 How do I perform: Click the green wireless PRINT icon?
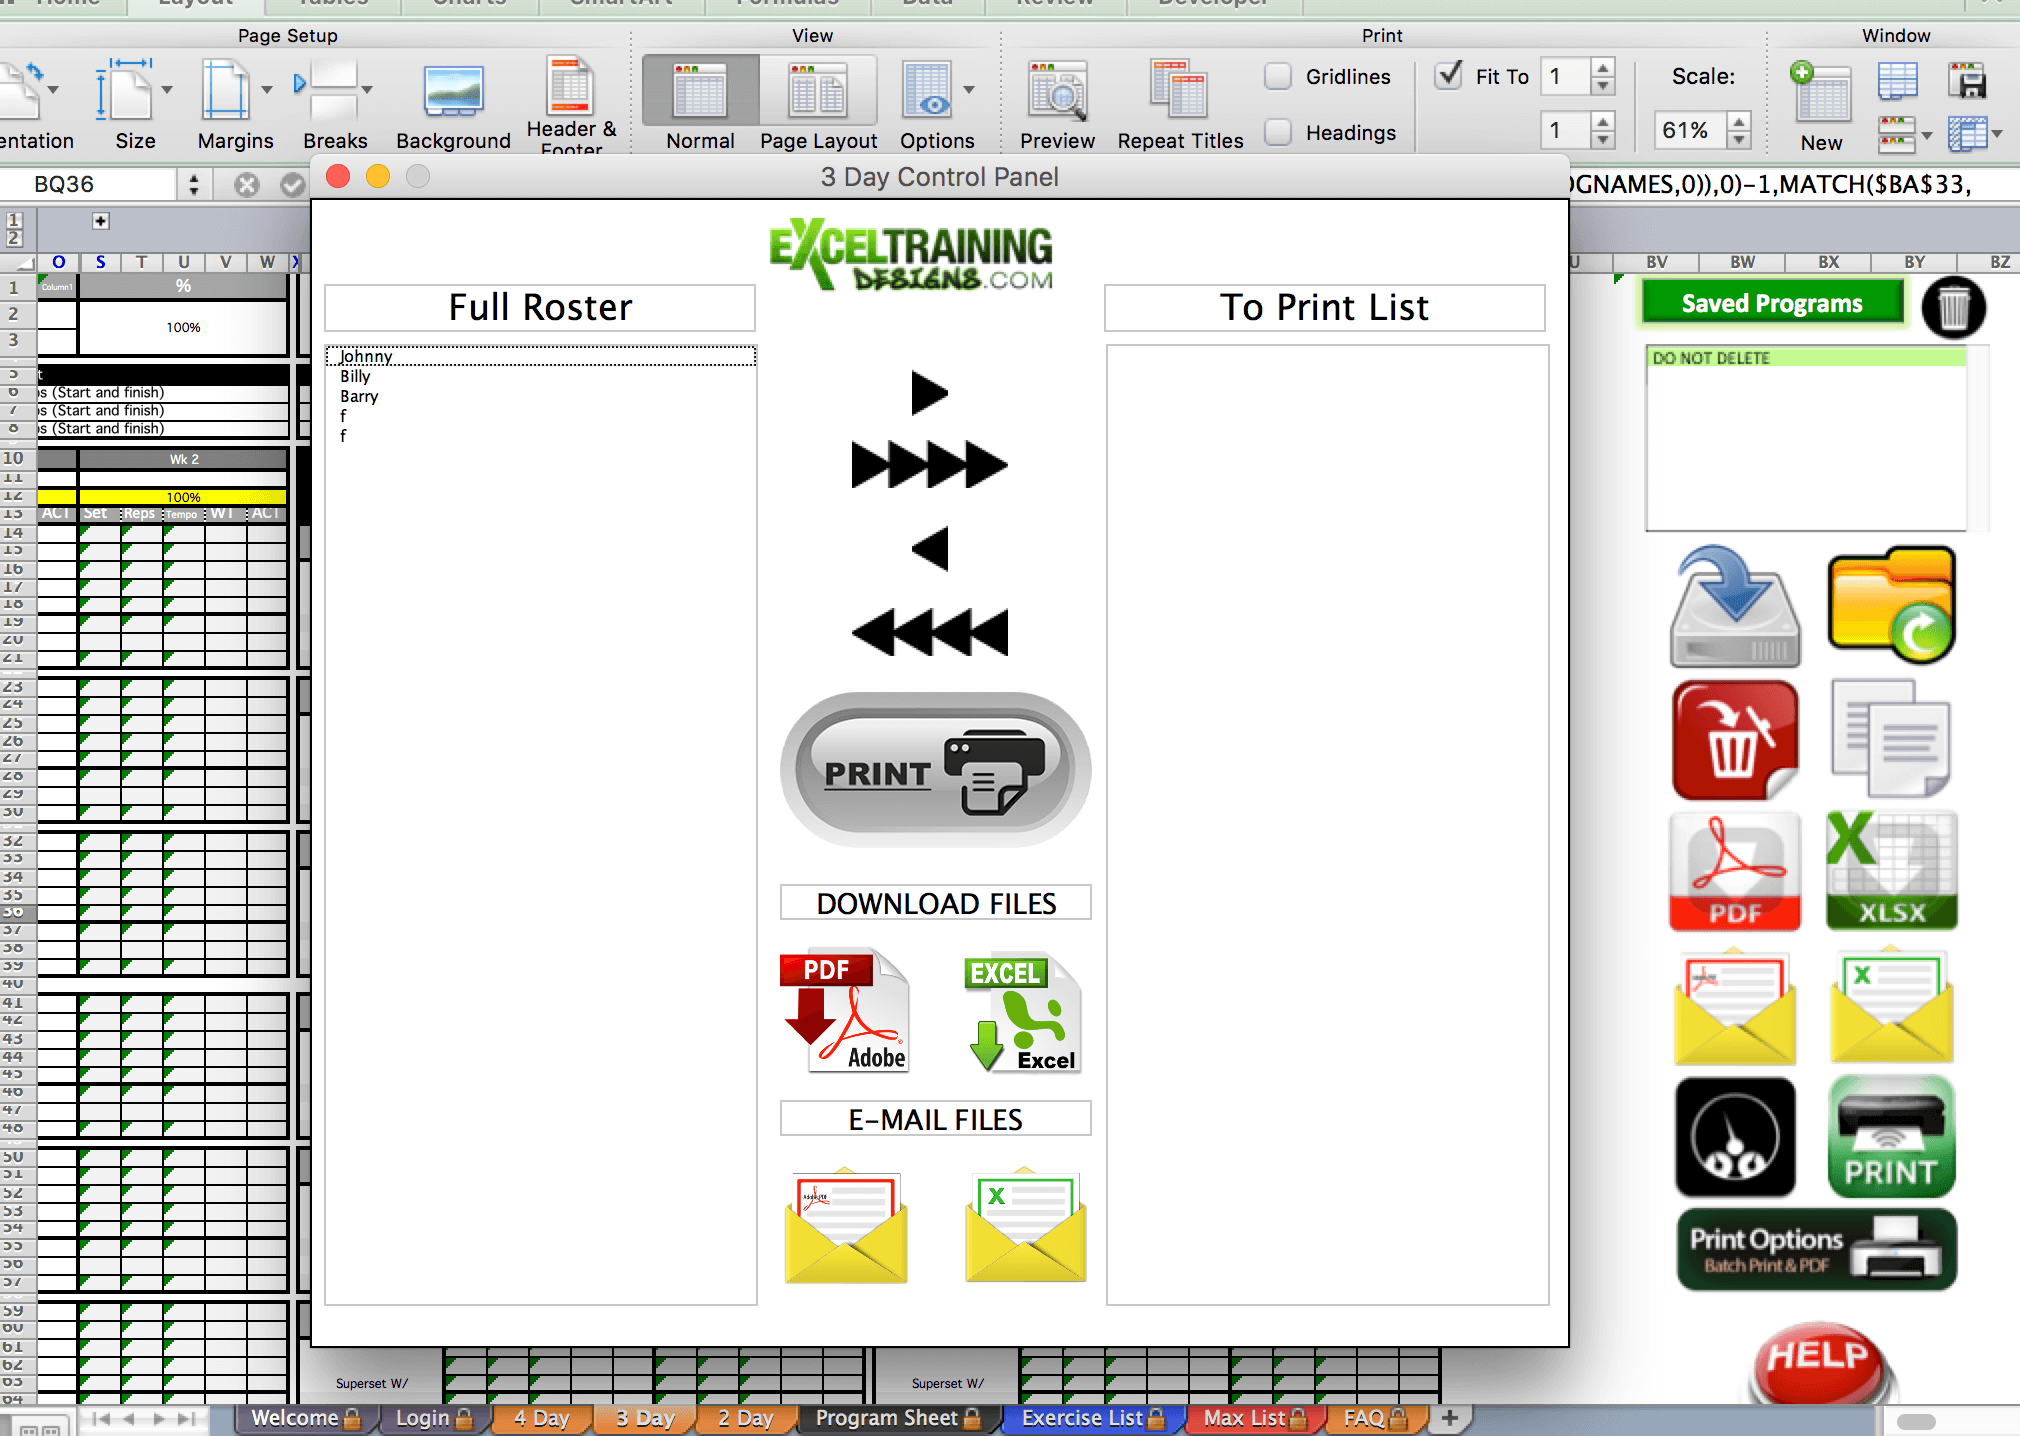tap(1890, 1137)
